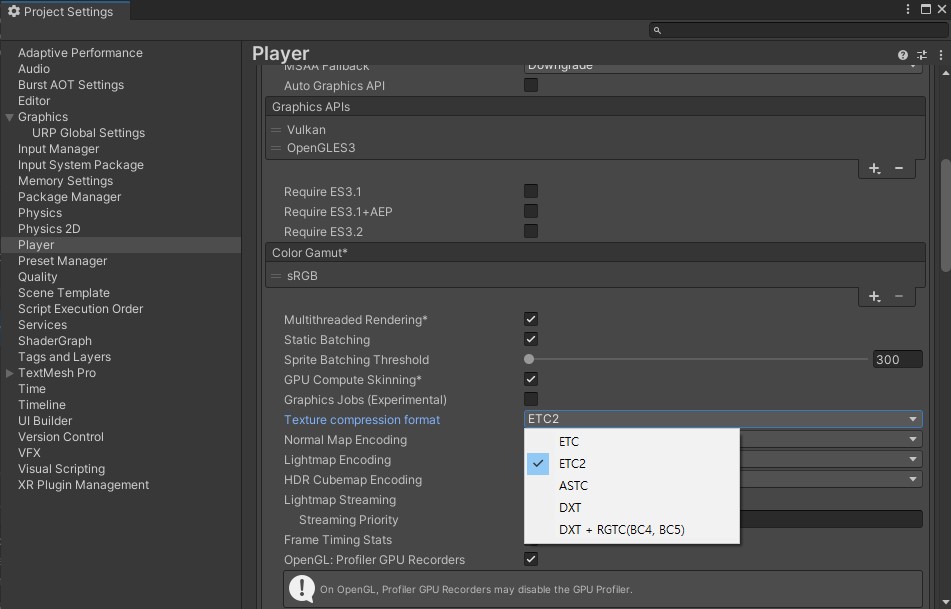Screen dimensions: 951x609
Task: Open Audio settings category
Action: click(x=34, y=69)
